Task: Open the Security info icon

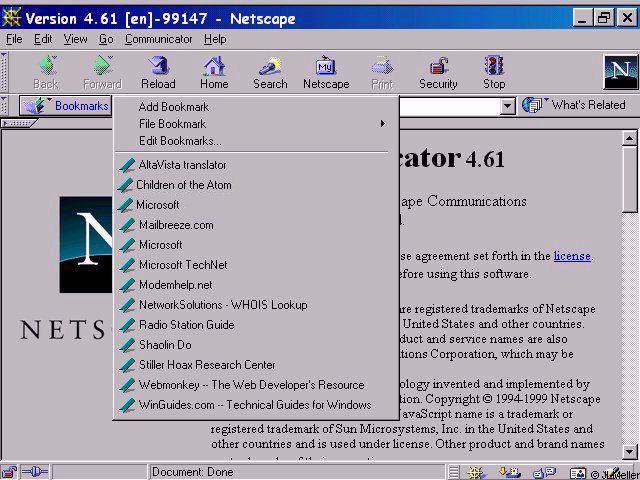Action: click(438, 72)
